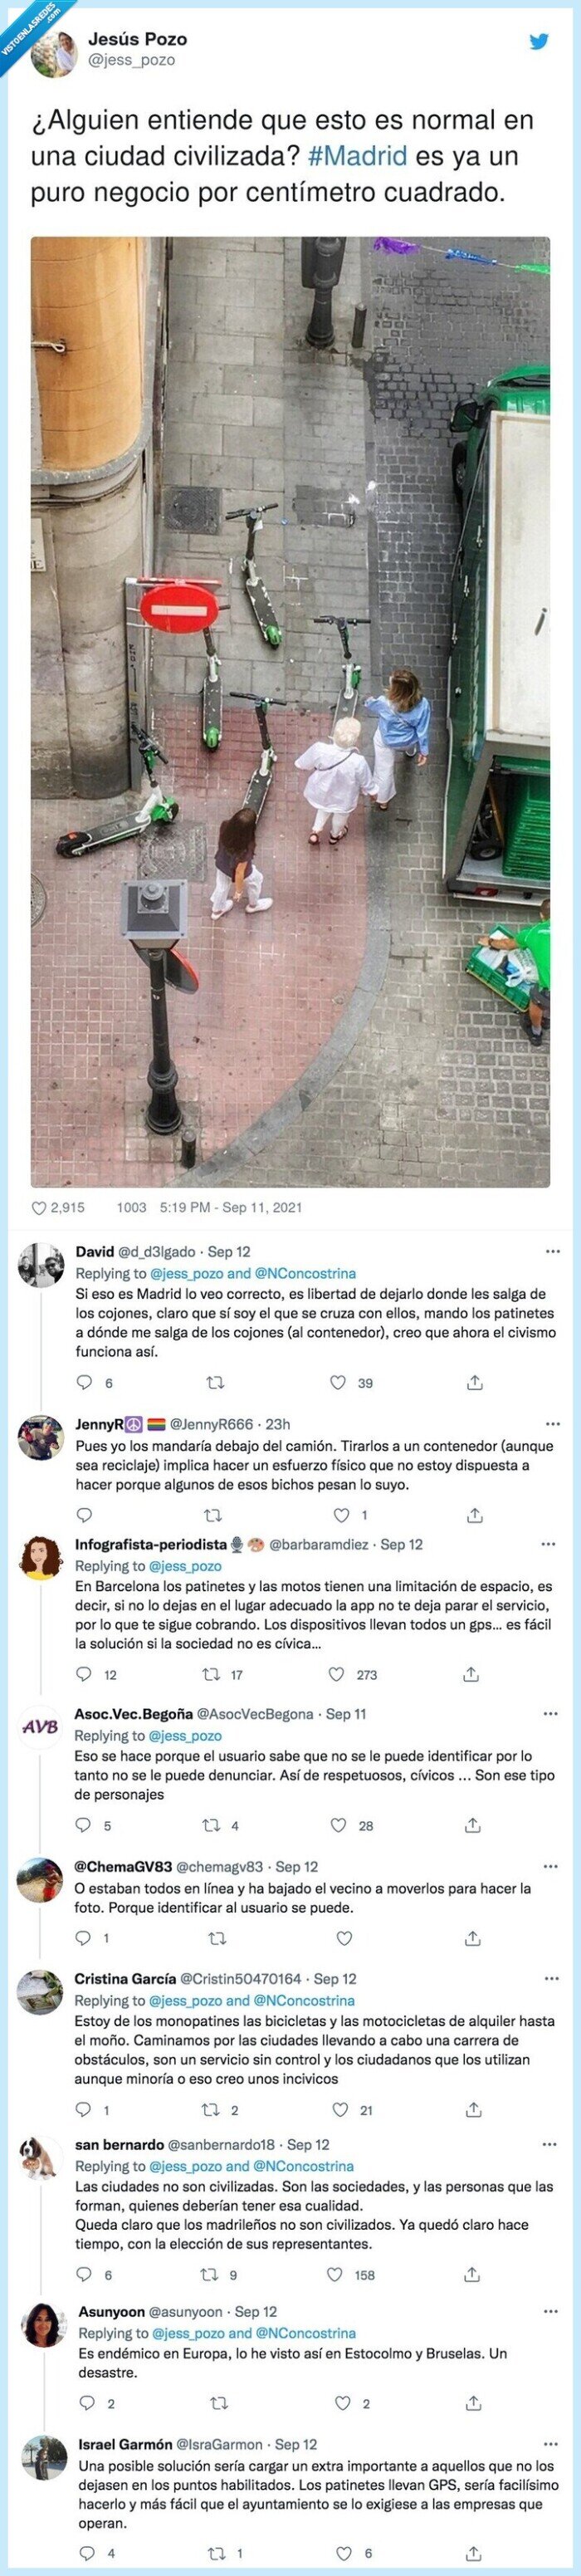581x2576 pixels.
Task: Open more options on David's reply
Action: pyautogui.click(x=552, y=1251)
